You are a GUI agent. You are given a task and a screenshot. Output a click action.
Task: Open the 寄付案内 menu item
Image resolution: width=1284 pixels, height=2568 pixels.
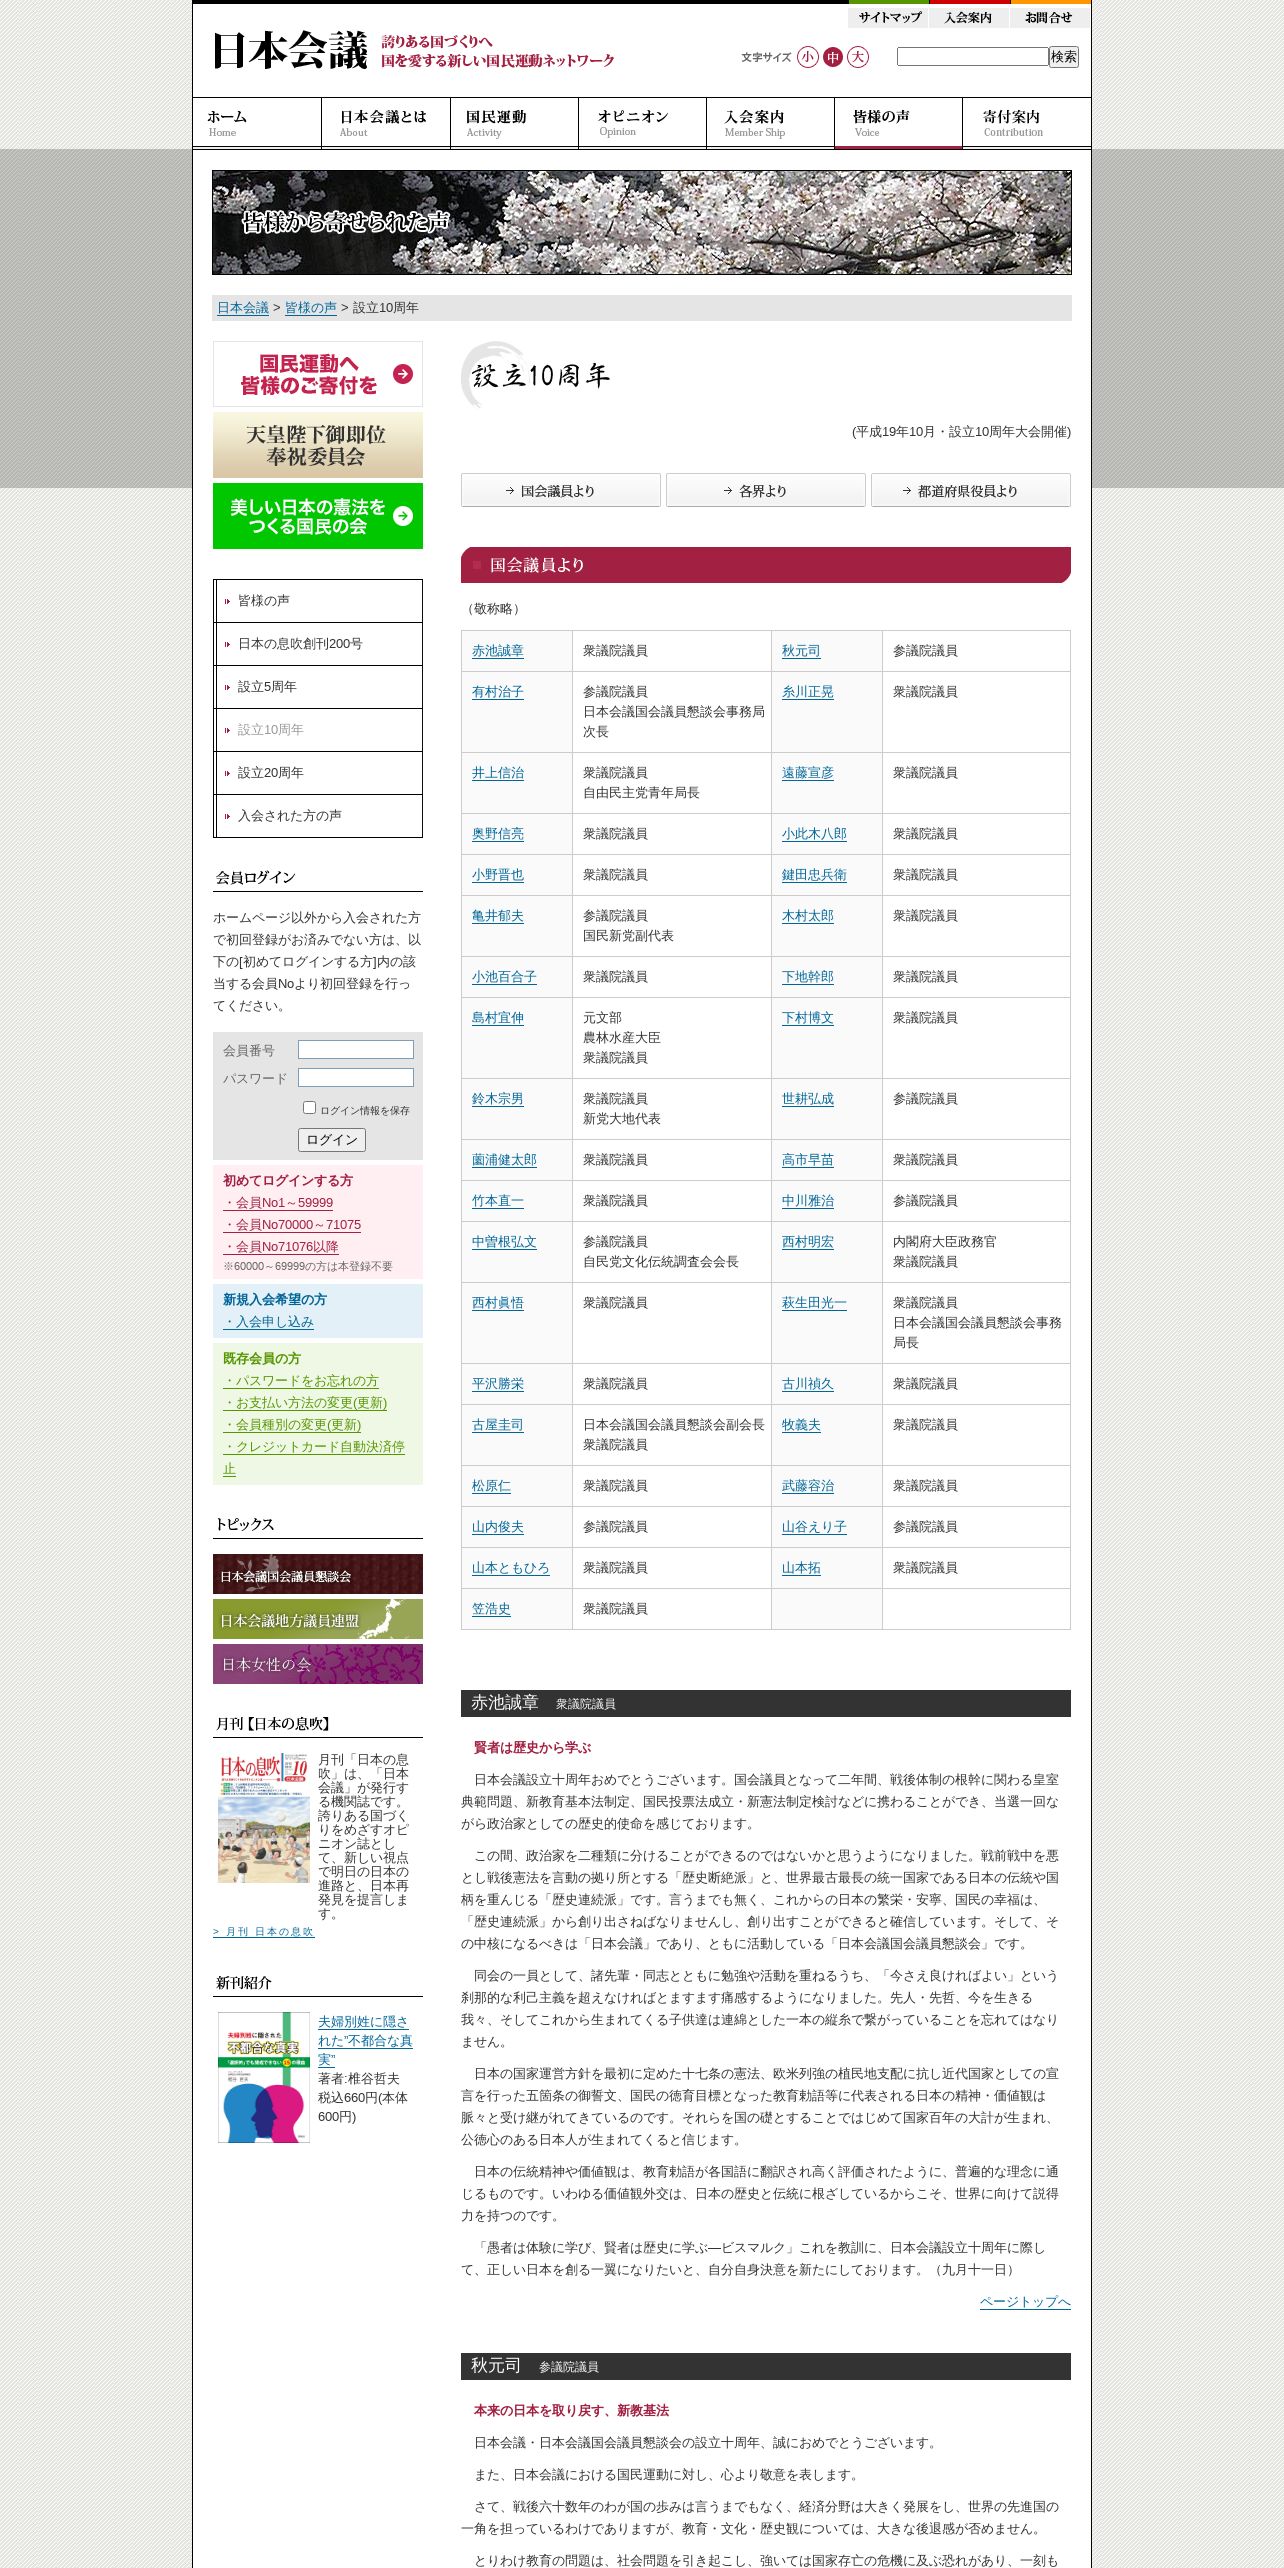[x=1027, y=123]
